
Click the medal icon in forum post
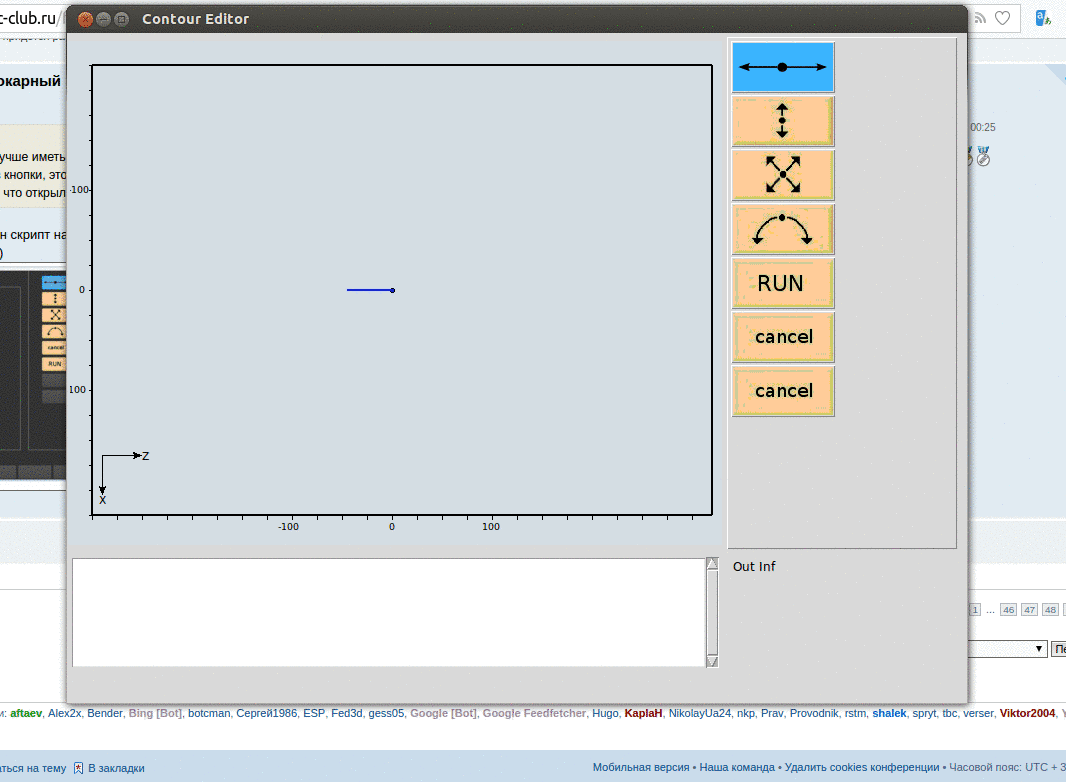pos(983,156)
